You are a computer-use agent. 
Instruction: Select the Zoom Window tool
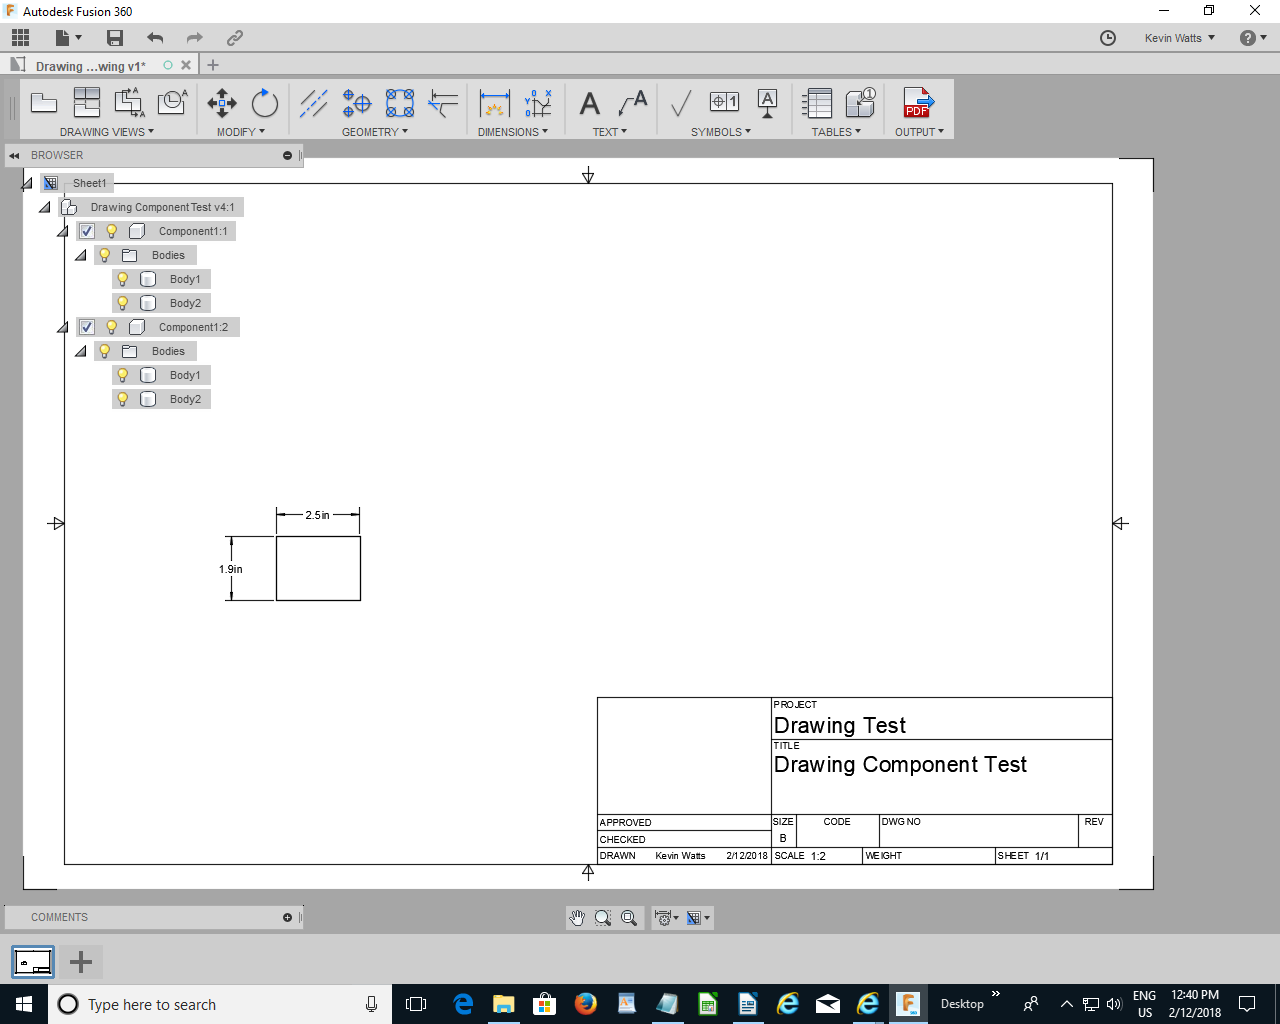[x=601, y=917]
